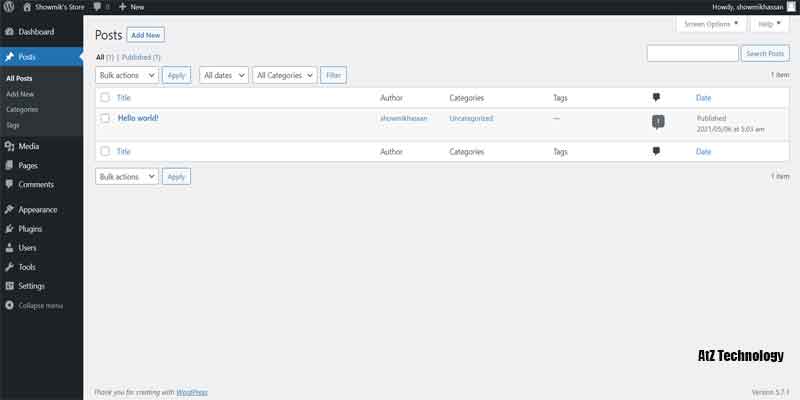Open the Hello world! post link
The width and height of the screenshot is (800, 400).
(138, 118)
